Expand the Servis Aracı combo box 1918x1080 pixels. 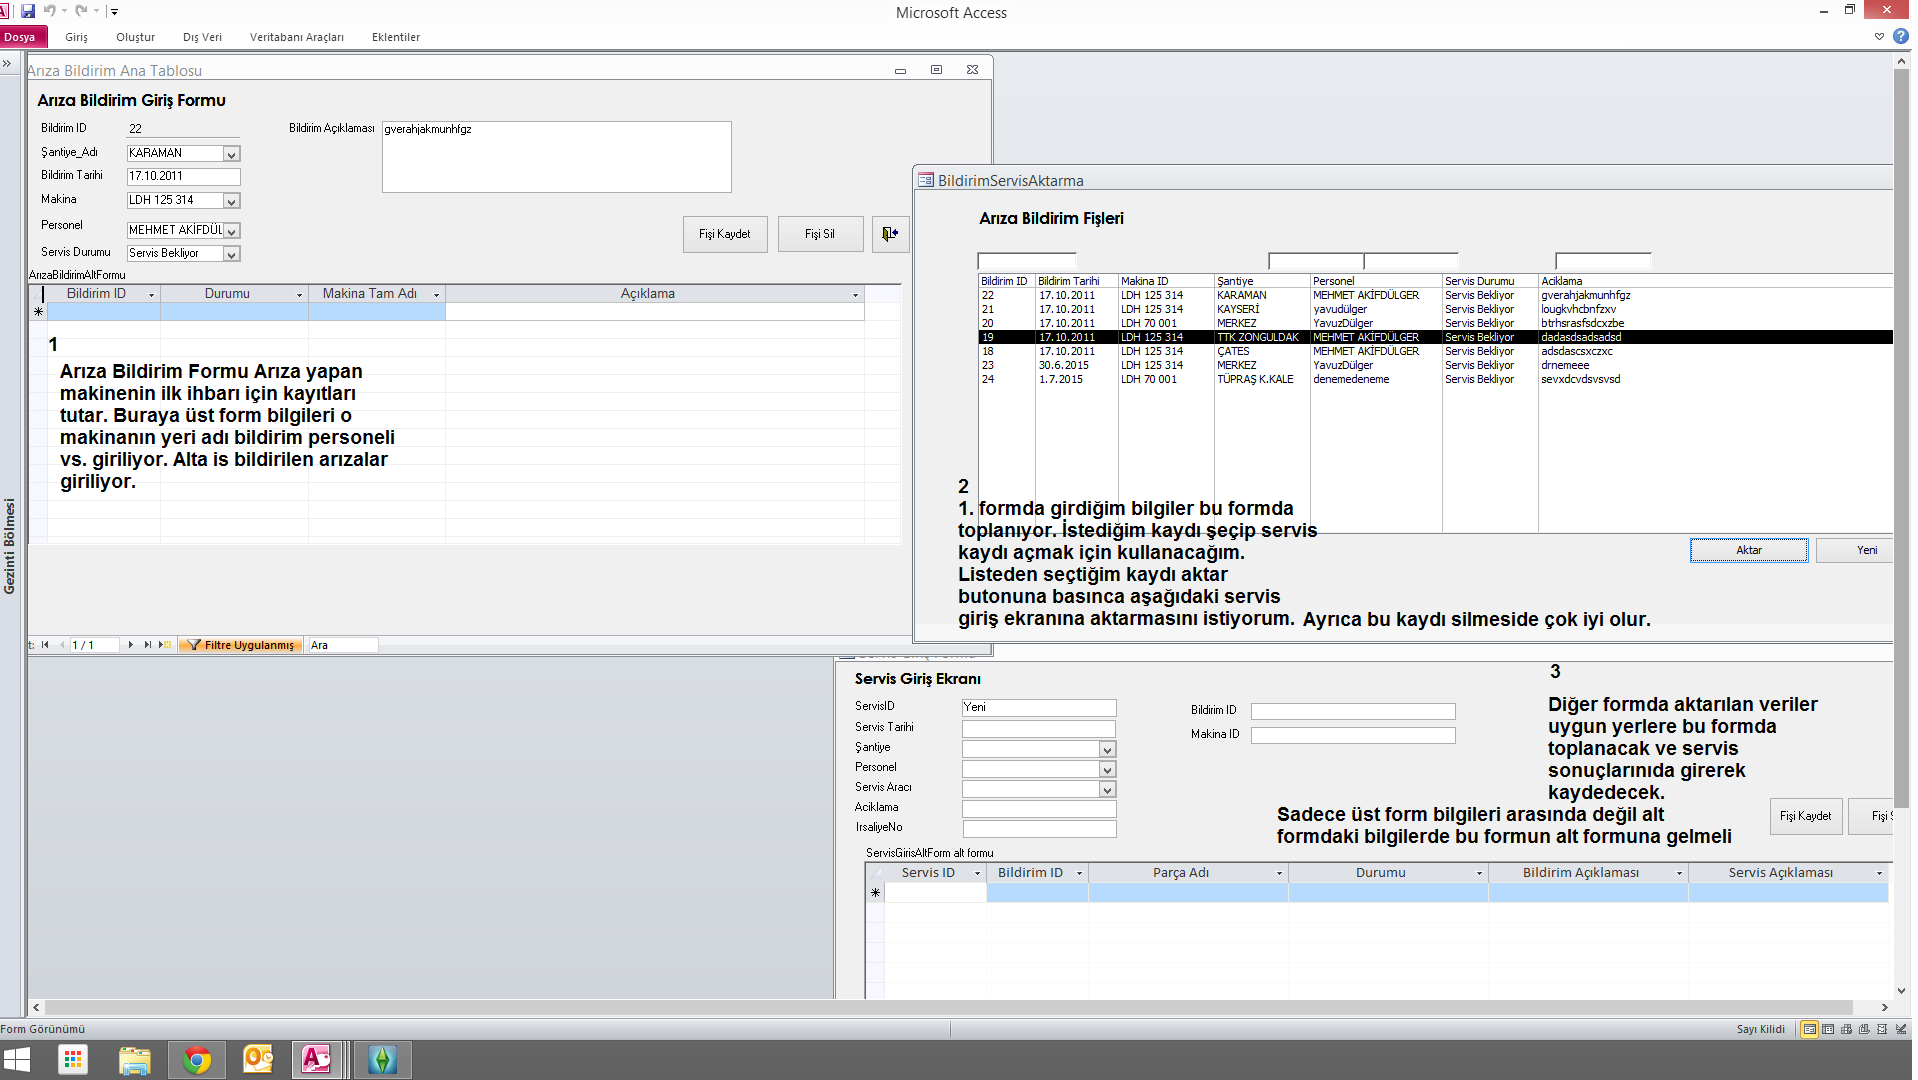[1107, 790]
